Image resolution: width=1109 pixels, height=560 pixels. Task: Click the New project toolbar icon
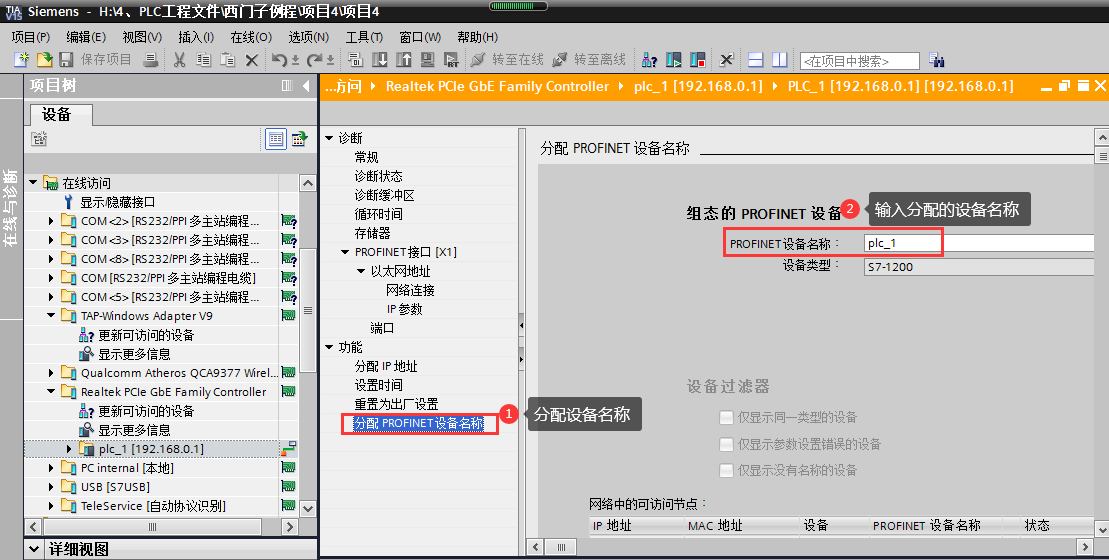21,60
